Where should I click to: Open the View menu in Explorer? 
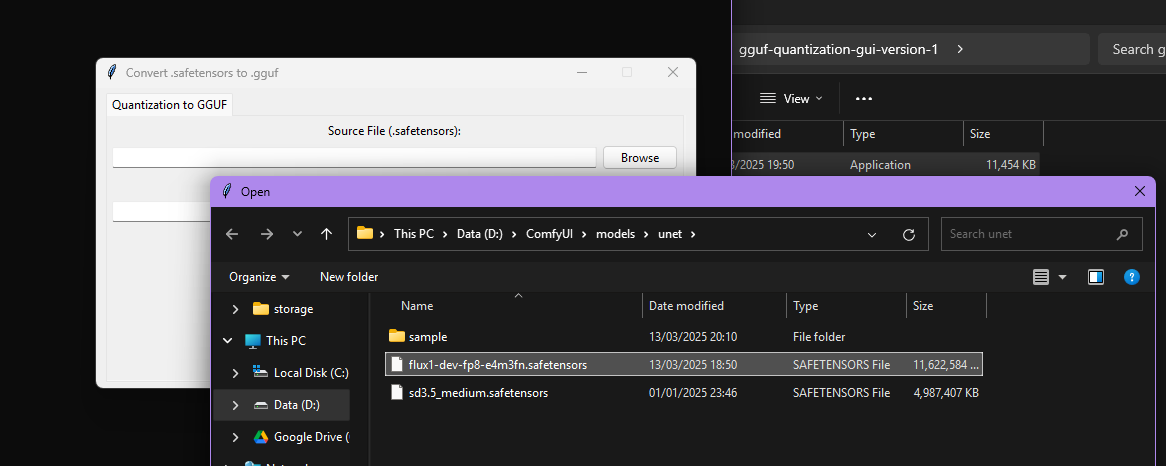click(x=791, y=98)
